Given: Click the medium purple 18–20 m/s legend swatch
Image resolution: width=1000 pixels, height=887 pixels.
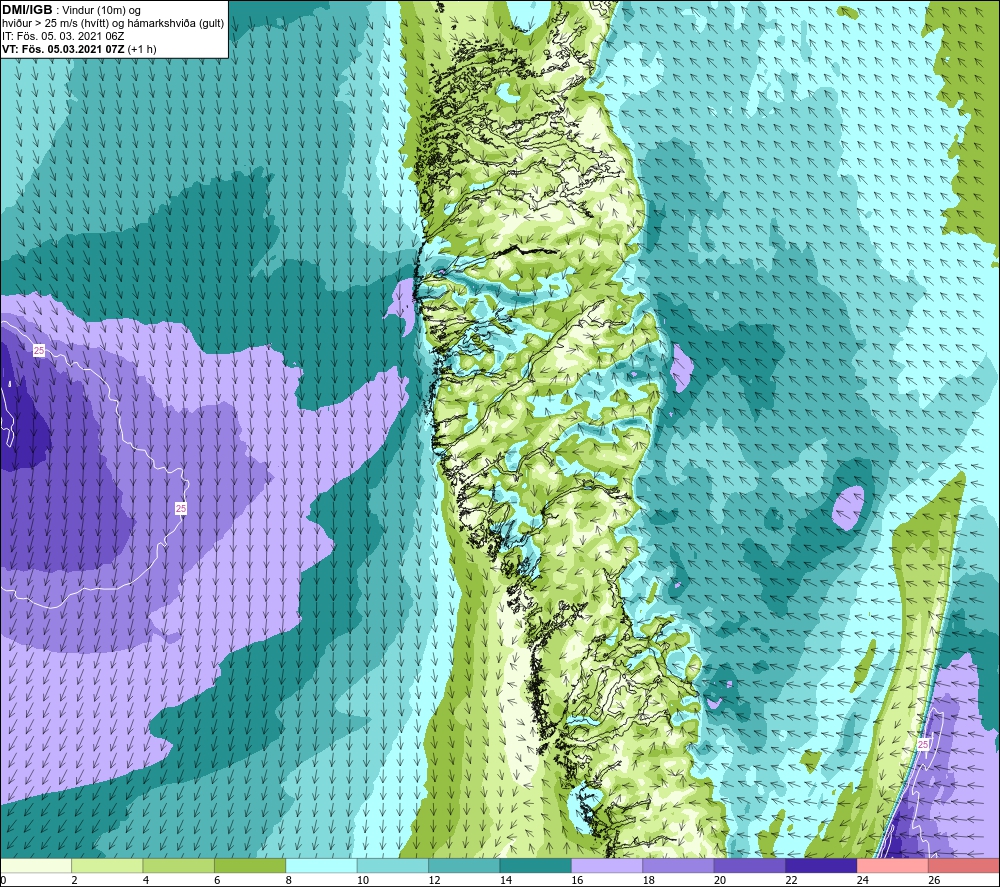Looking at the screenshot, I should point(679,865).
